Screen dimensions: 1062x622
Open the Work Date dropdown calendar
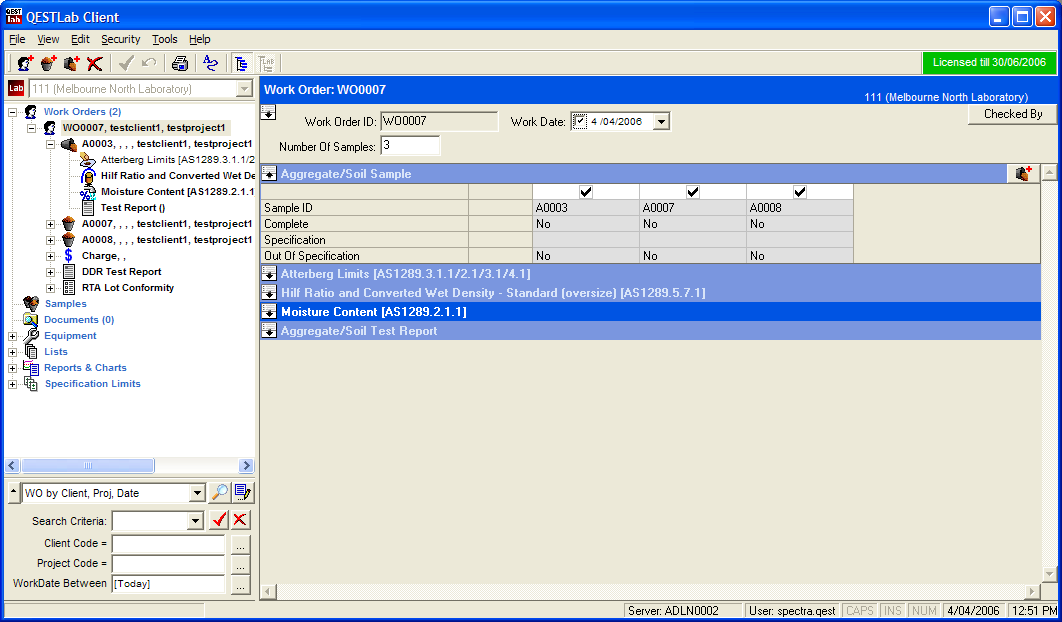[661, 122]
